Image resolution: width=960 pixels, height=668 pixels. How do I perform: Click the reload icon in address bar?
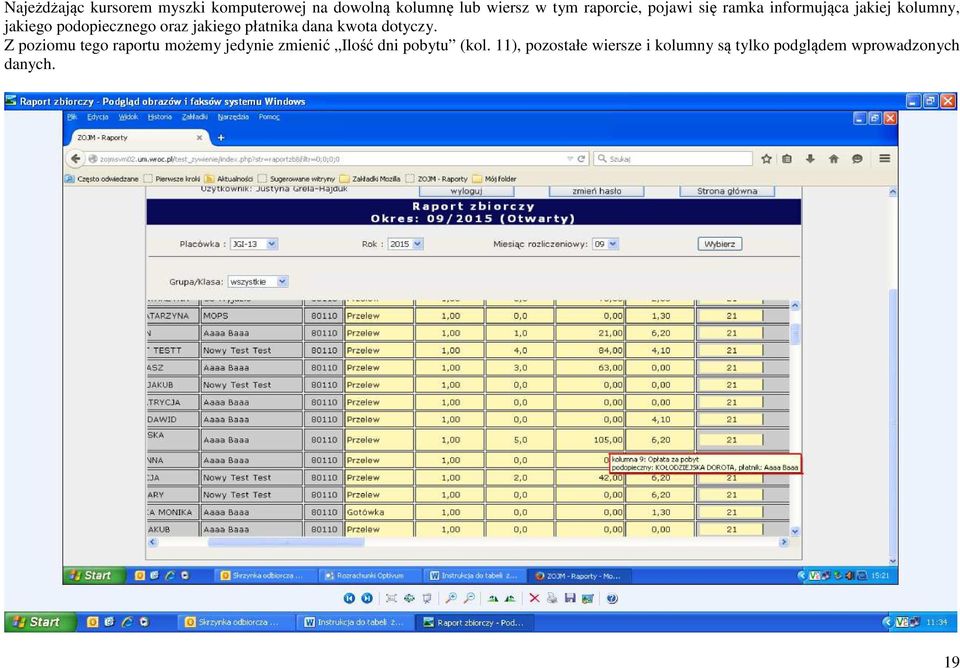tap(581, 159)
